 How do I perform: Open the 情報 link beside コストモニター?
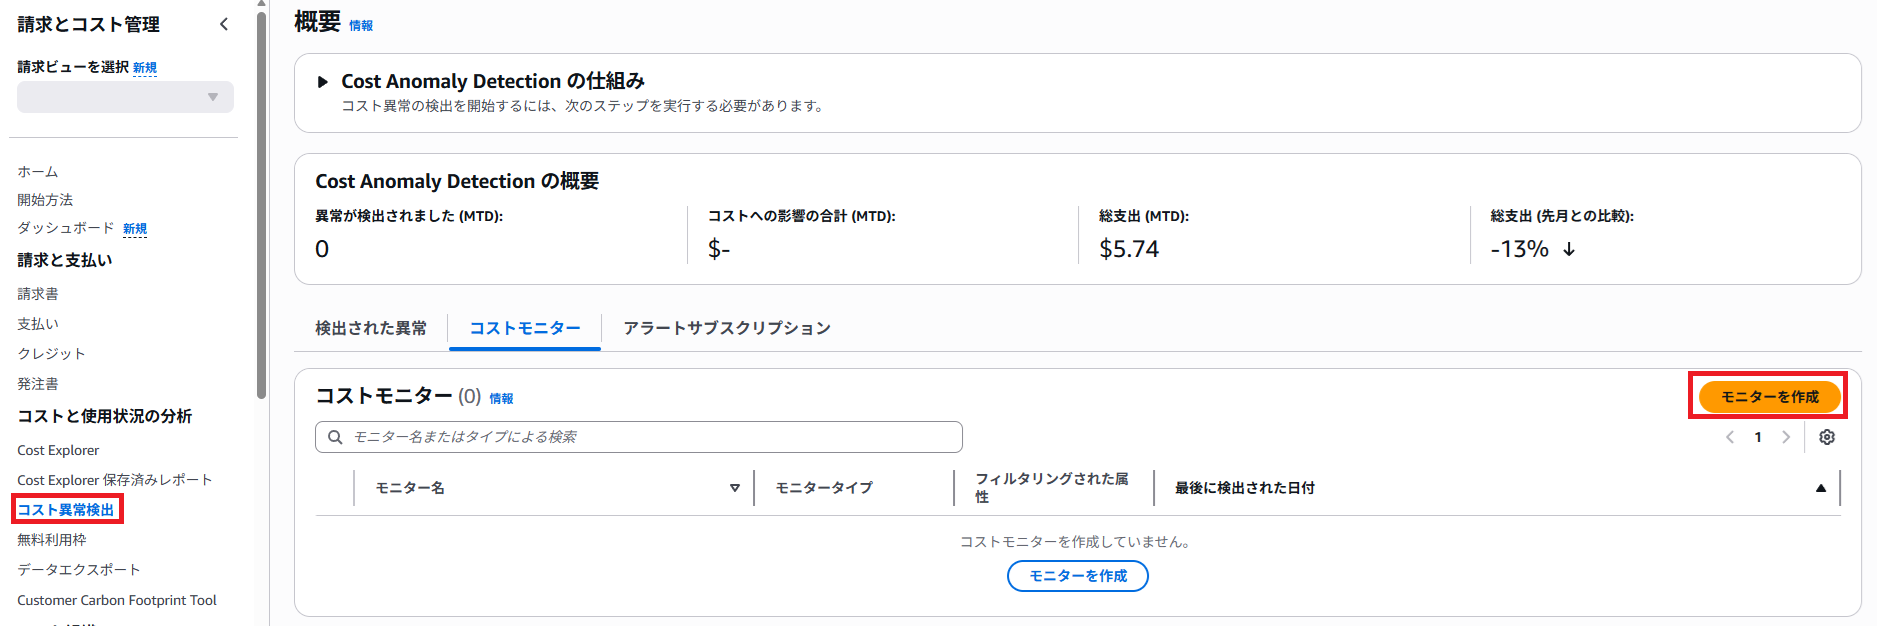[501, 399]
